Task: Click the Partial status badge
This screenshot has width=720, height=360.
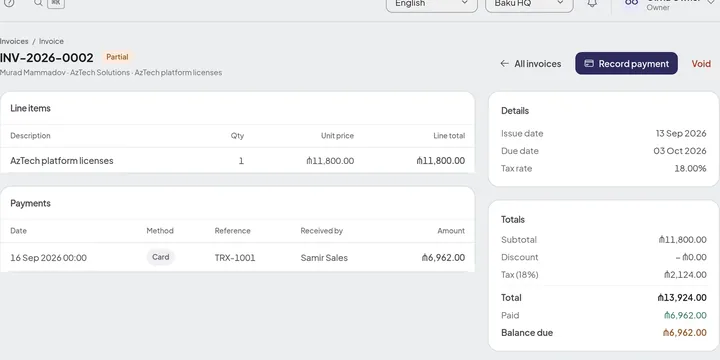Action: click(117, 57)
